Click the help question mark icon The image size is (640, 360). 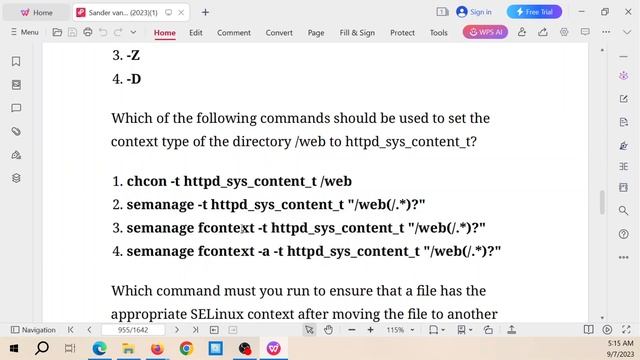[x=623, y=234]
